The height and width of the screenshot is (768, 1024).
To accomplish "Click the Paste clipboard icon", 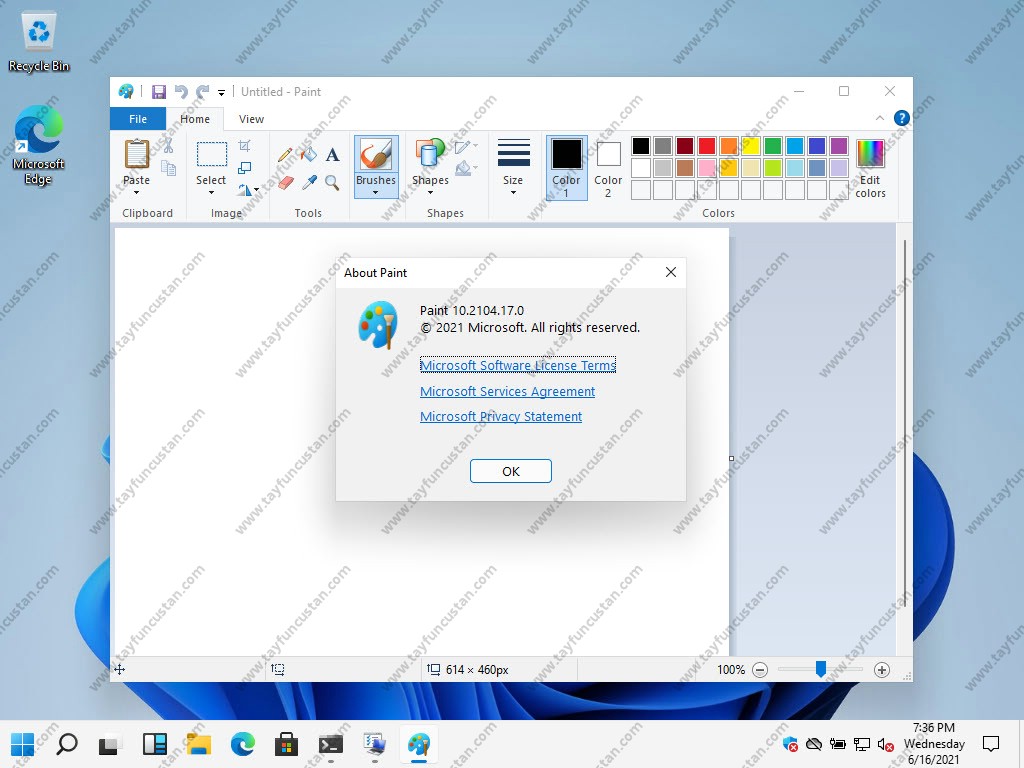I will (x=136, y=155).
